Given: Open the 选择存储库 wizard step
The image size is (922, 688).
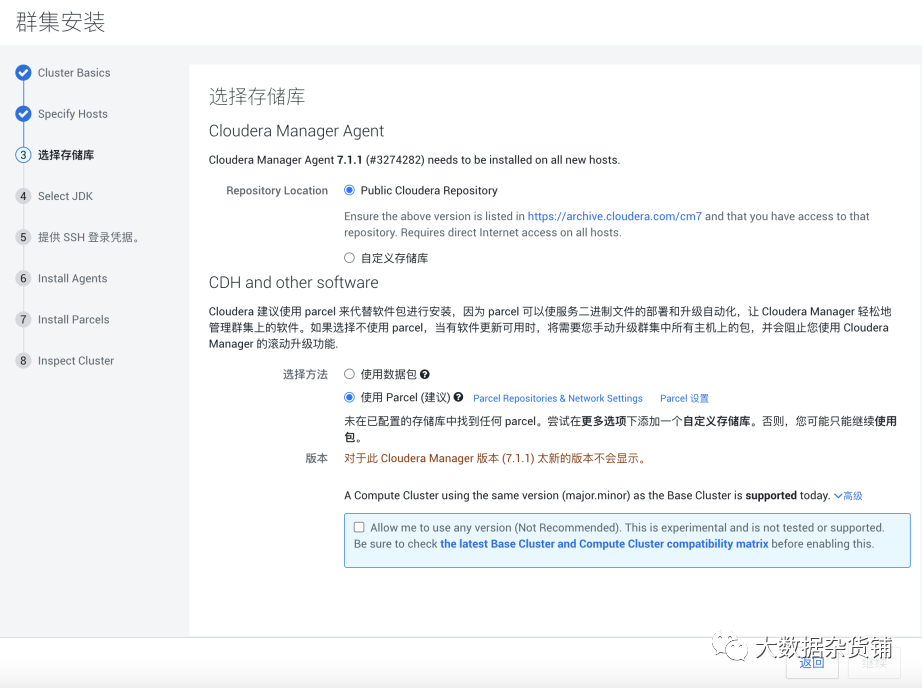Looking at the screenshot, I should [66, 155].
